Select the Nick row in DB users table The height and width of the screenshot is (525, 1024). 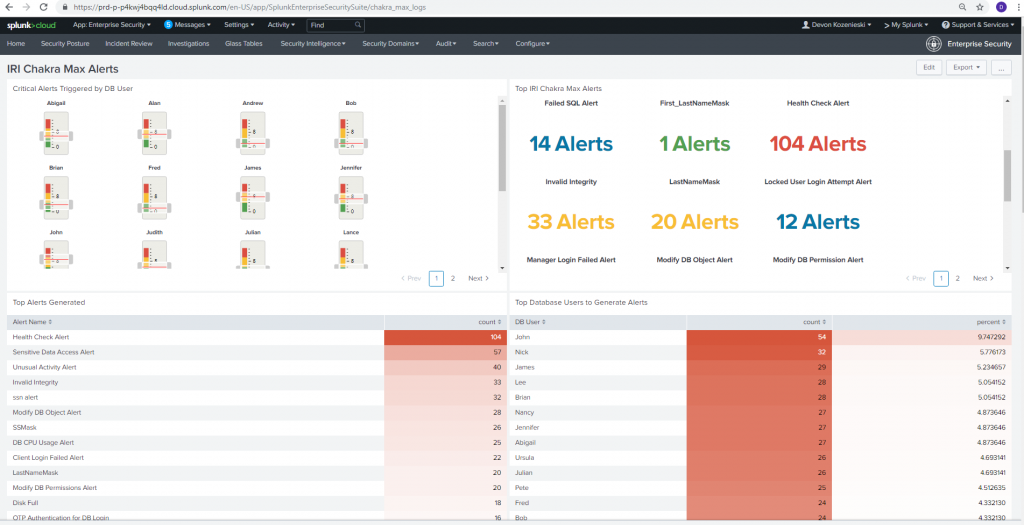coord(760,352)
